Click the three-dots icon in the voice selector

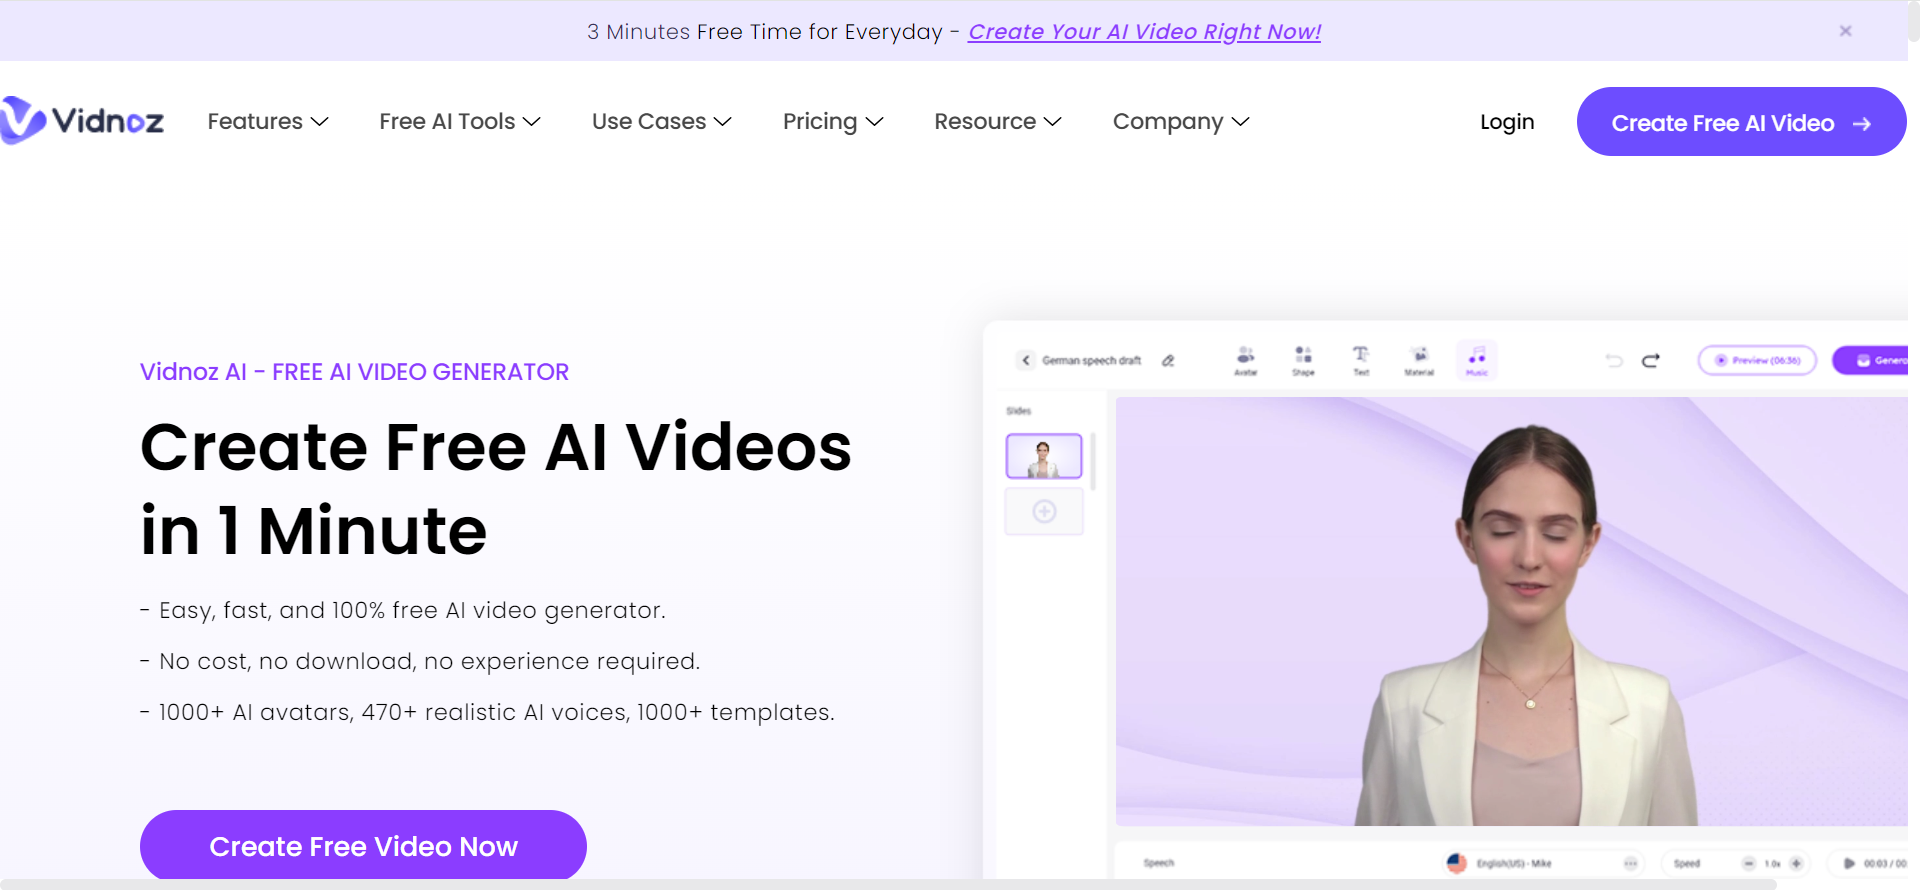(1630, 863)
